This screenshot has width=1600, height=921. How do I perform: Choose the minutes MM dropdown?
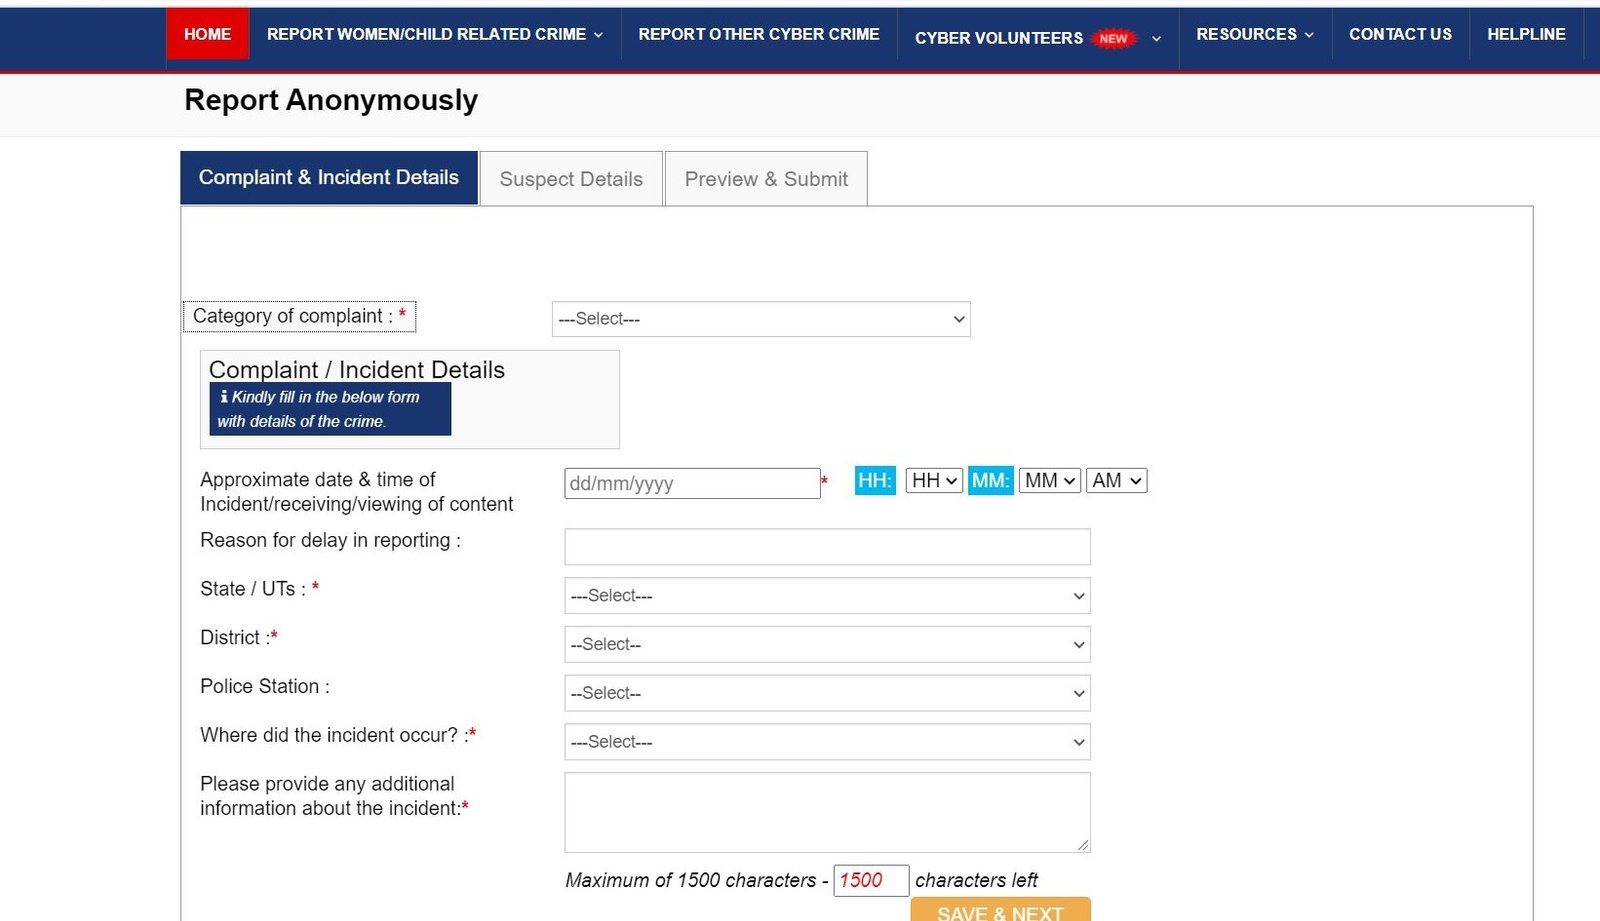click(1049, 481)
